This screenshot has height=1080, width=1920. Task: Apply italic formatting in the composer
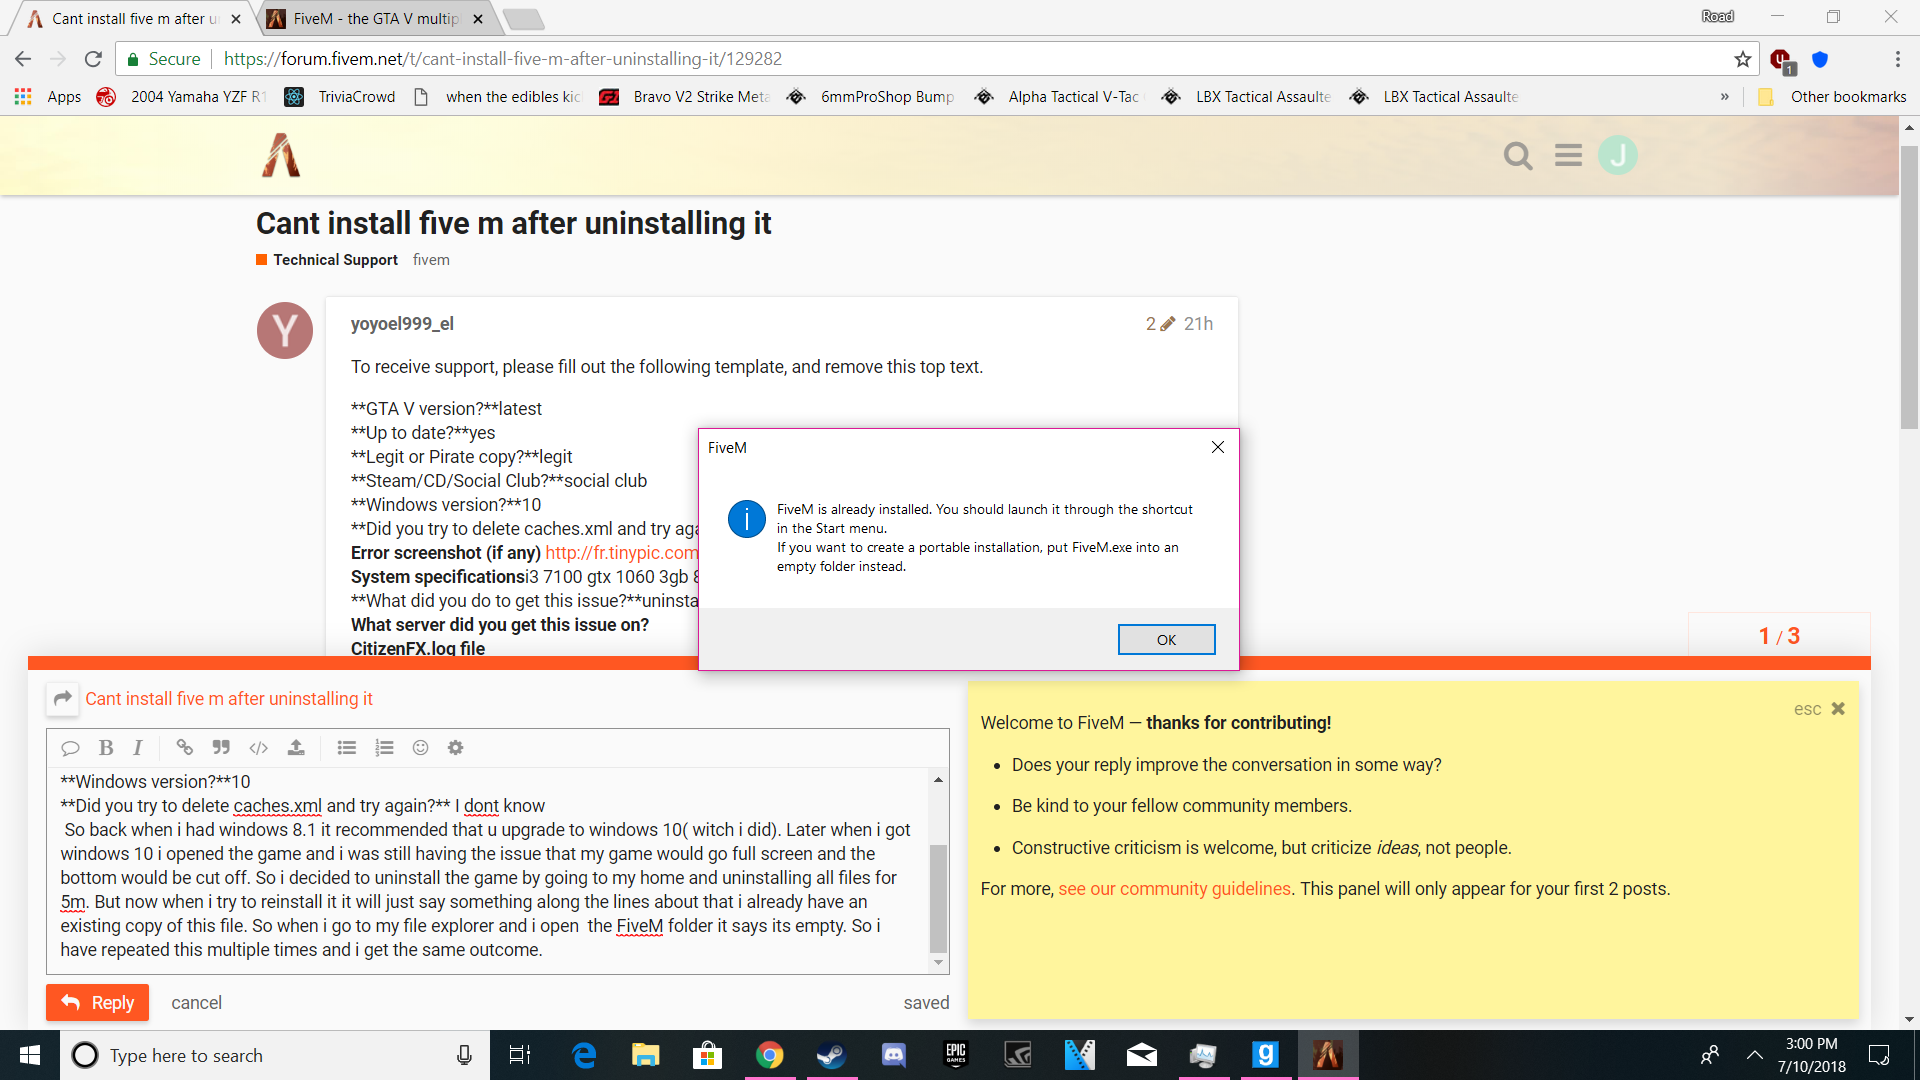tap(137, 747)
